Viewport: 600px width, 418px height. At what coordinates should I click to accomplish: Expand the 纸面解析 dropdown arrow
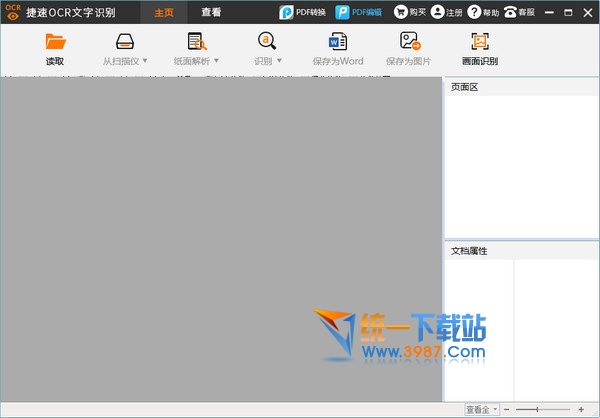[218, 62]
